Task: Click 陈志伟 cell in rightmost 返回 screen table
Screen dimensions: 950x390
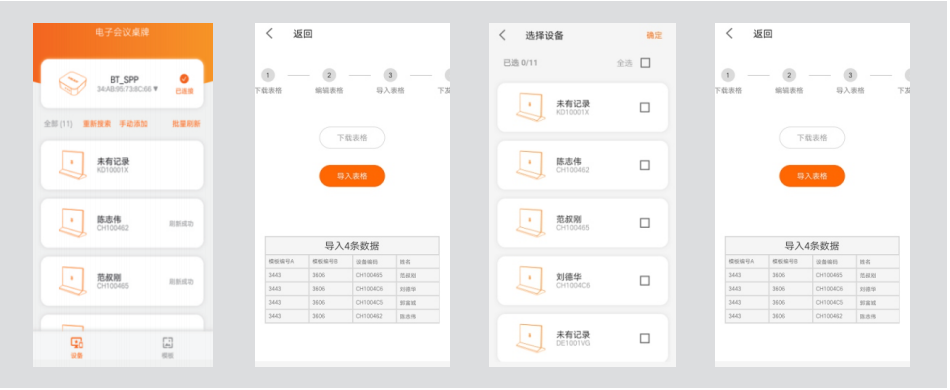Action: [x=877, y=316]
